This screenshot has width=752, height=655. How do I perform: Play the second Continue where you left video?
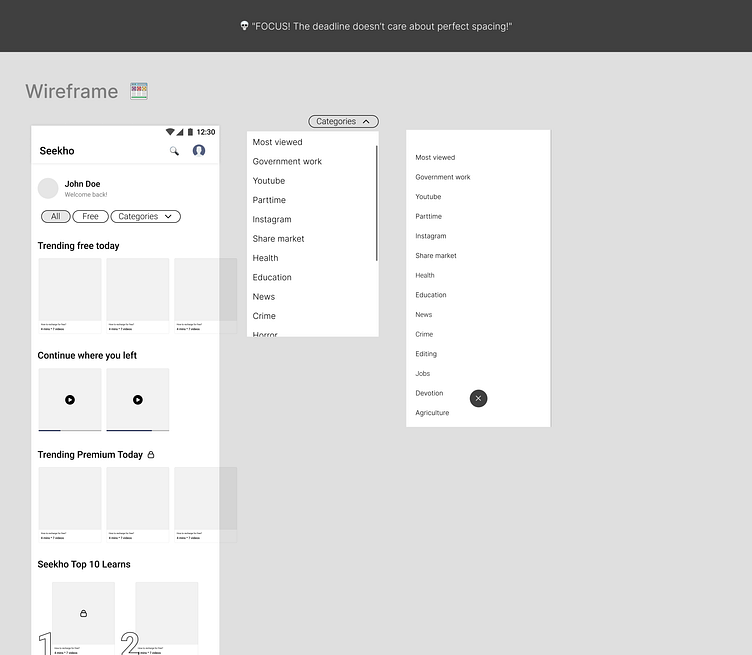click(x=138, y=399)
